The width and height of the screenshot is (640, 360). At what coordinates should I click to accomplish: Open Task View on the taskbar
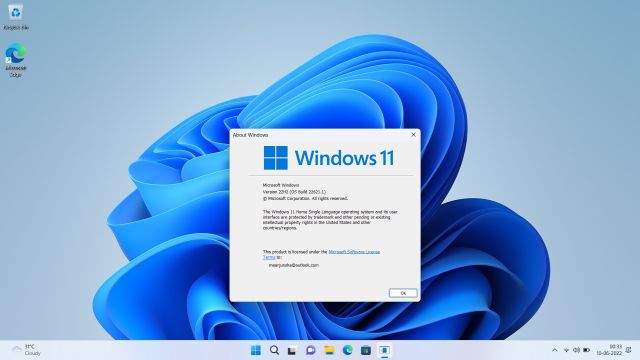click(x=292, y=350)
